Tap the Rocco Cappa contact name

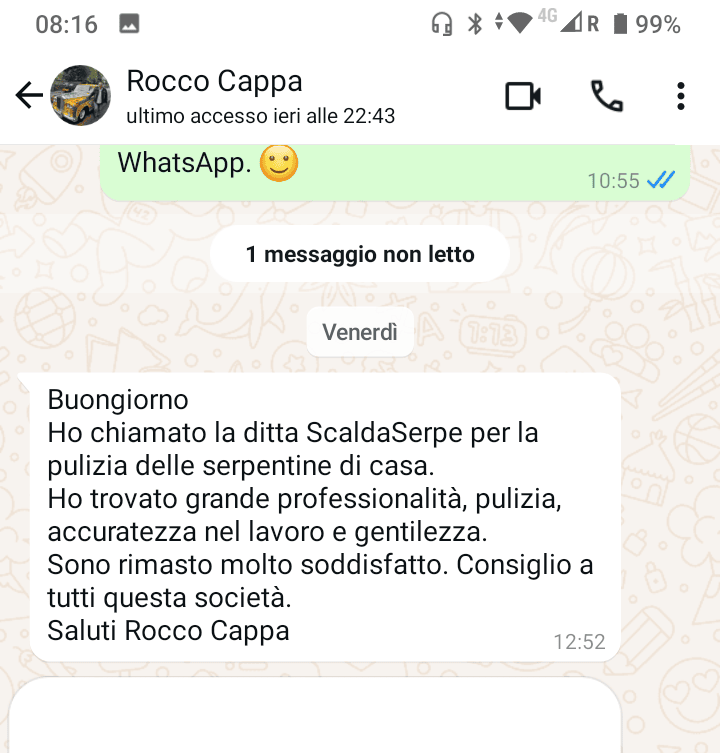214,81
